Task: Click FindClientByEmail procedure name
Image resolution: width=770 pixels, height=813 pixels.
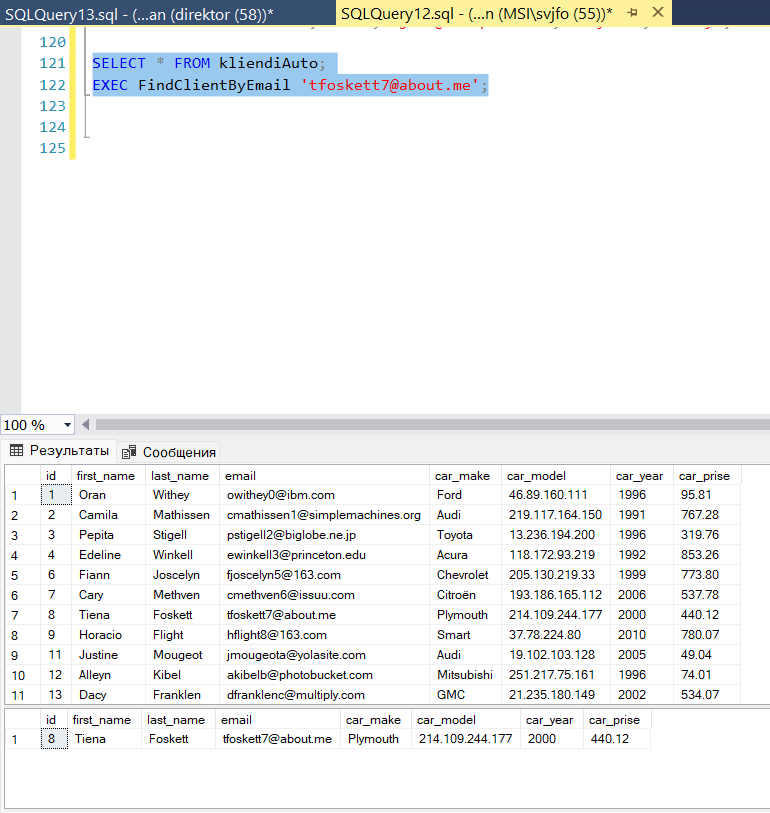Action: (x=214, y=85)
